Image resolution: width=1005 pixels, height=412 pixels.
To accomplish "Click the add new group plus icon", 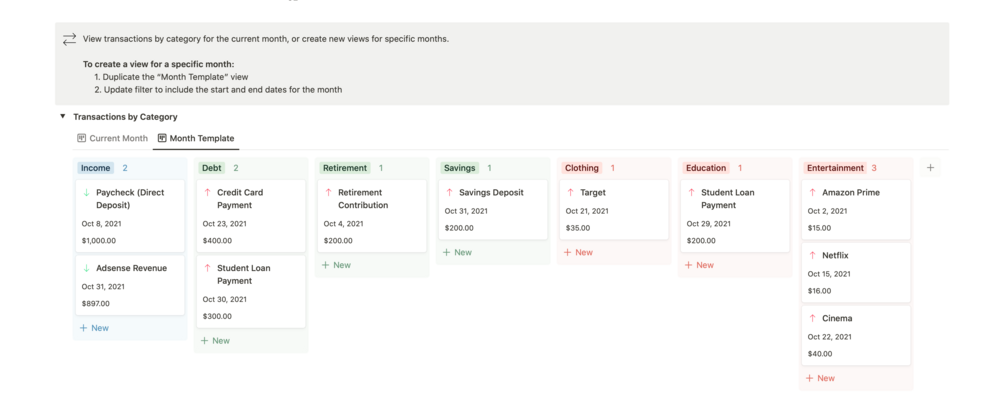I will point(930,168).
